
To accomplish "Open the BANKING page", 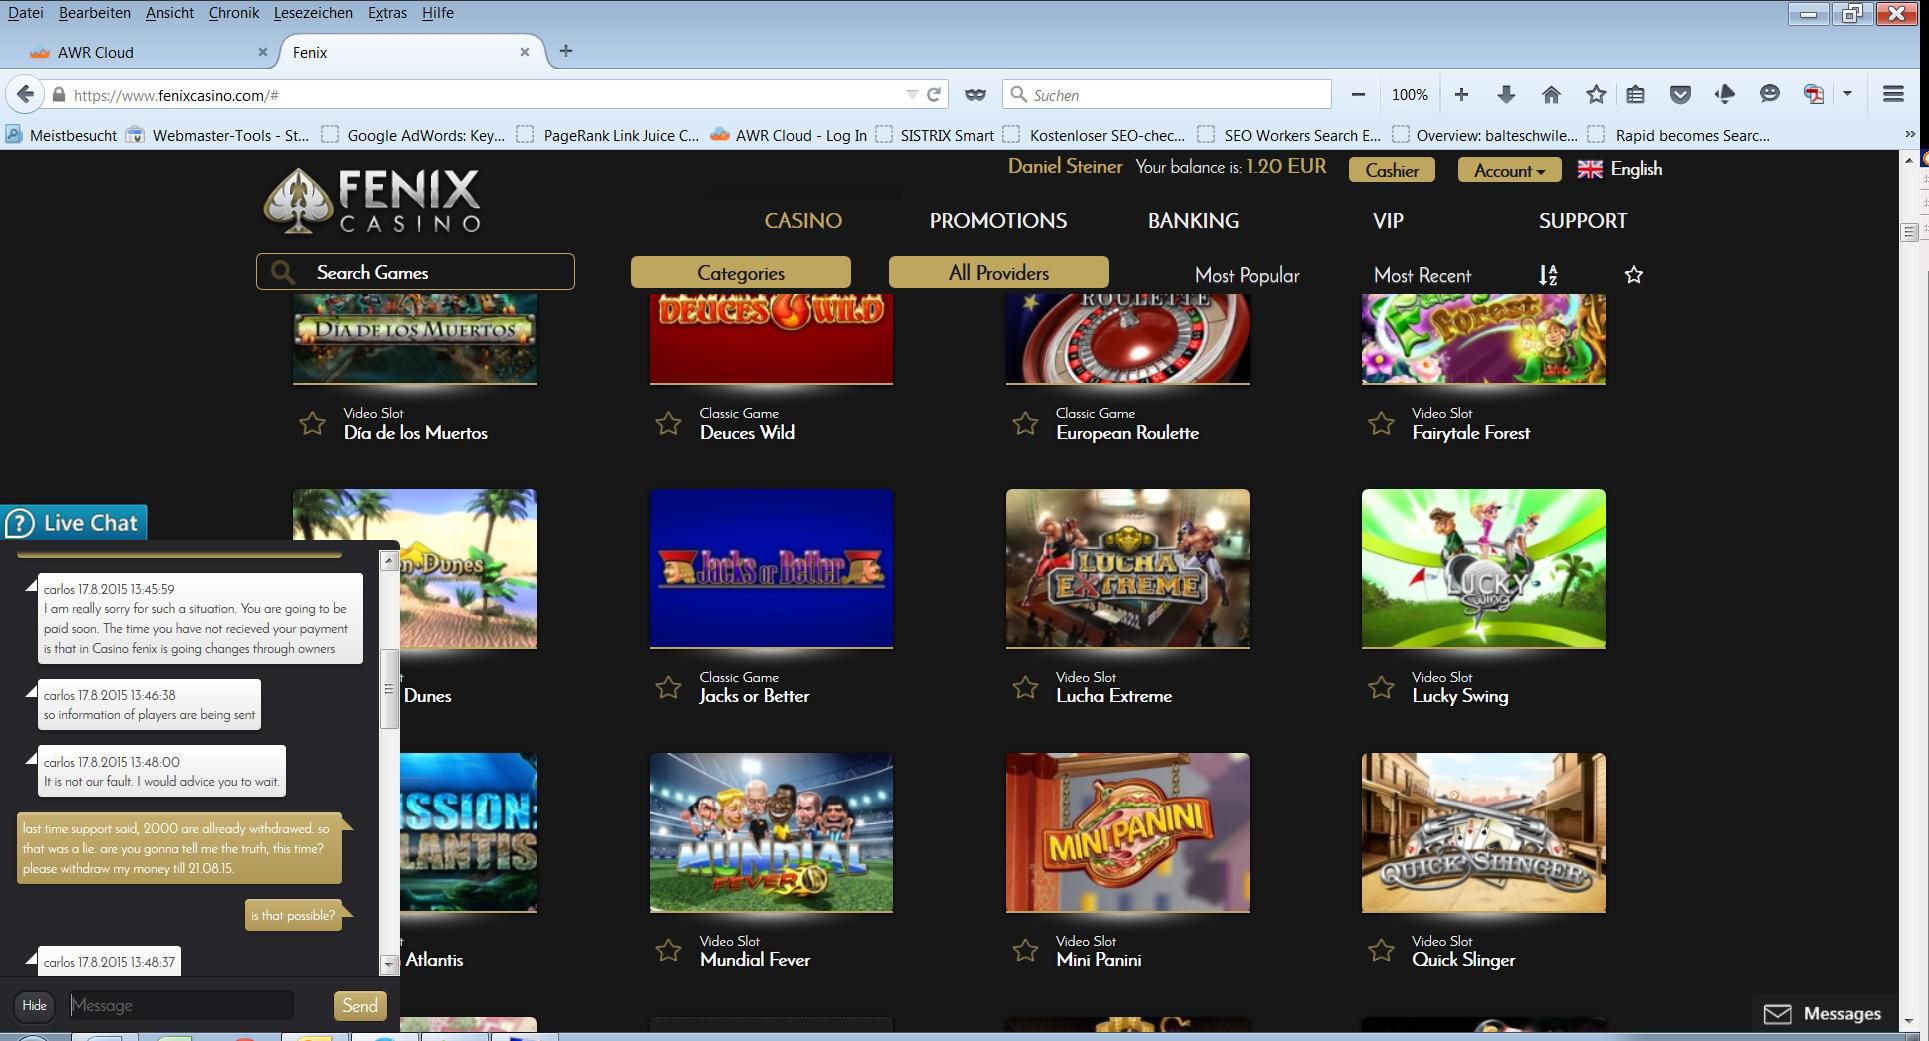I will coord(1193,221).
